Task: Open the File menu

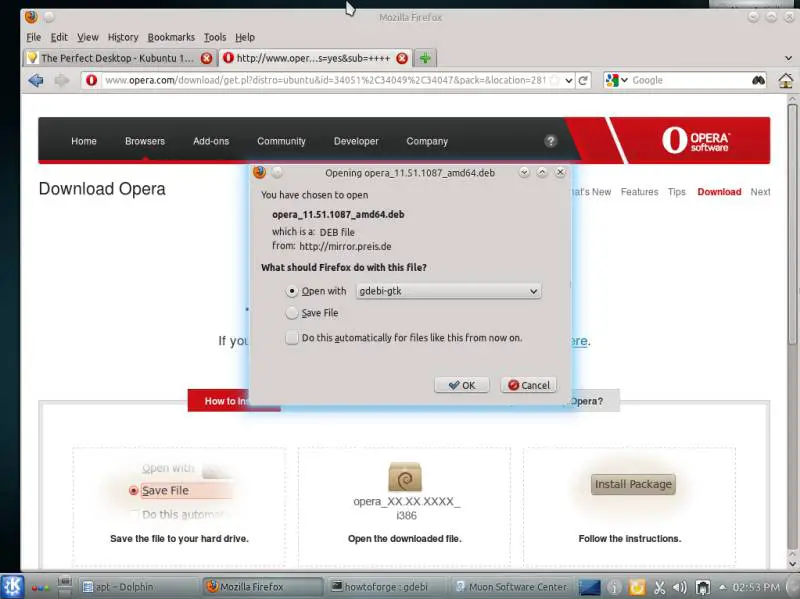Action: pyautogui.click(x=34, y=37)
